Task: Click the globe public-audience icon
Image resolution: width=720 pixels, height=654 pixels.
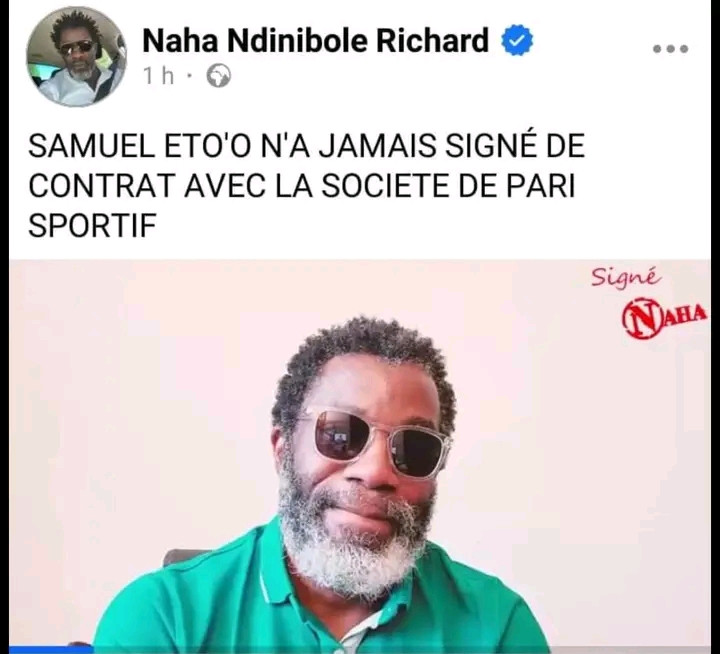Action: coord(219,76)
